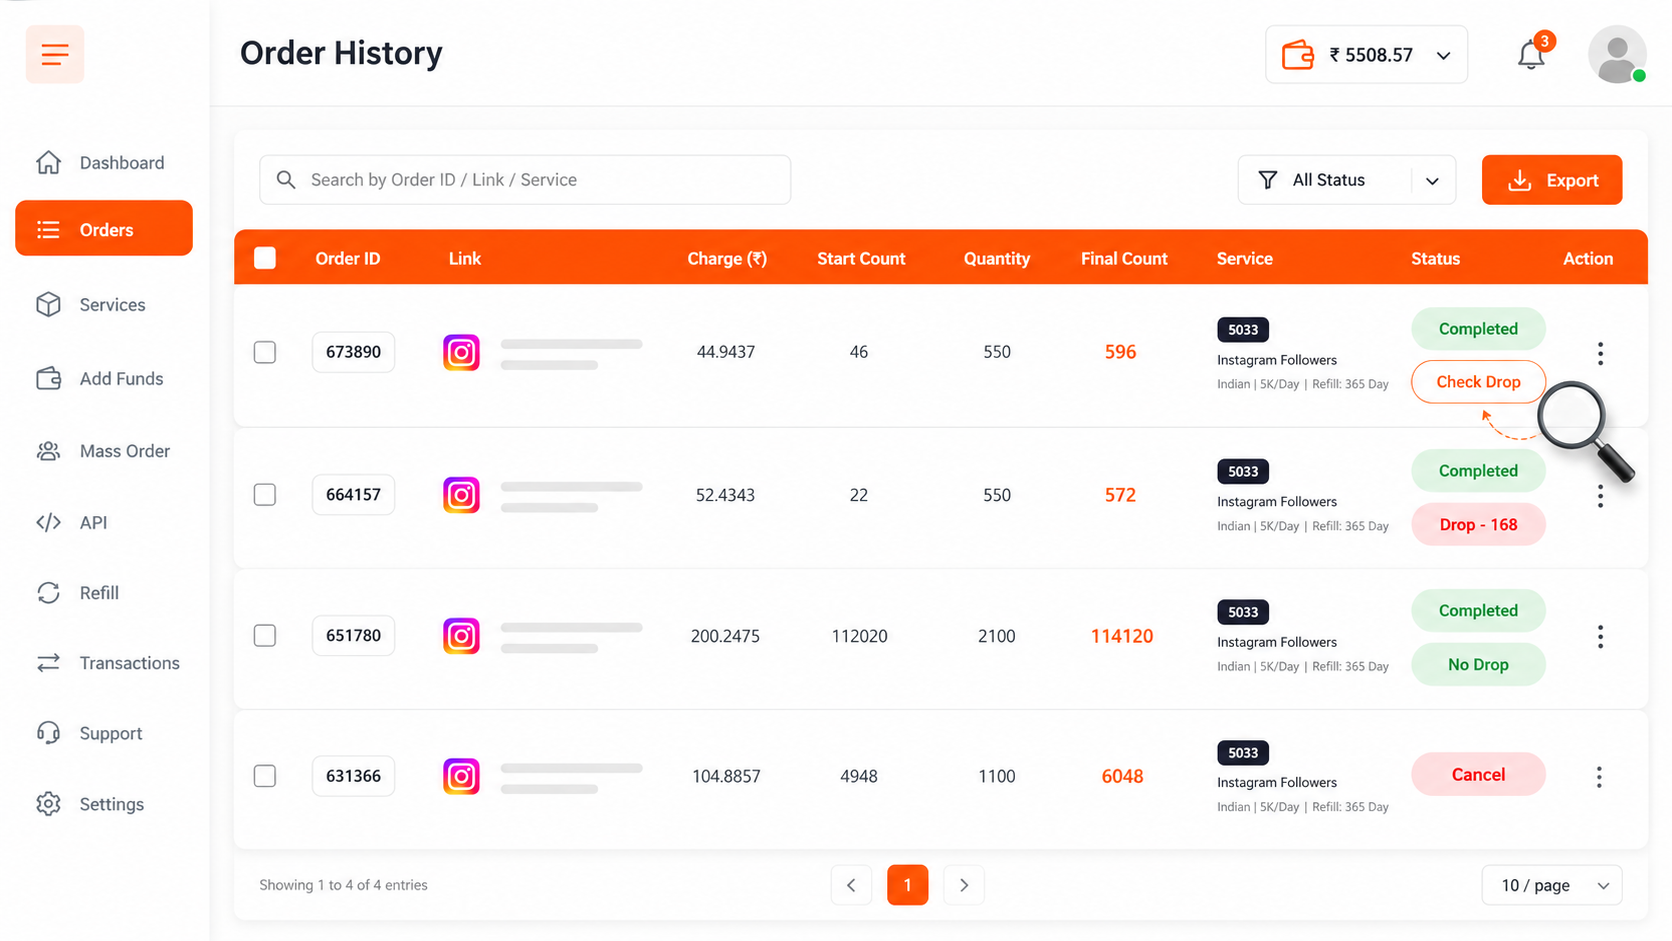Click the Check Drop button
Viewport: 1672px width, 941px height.
1478,382
